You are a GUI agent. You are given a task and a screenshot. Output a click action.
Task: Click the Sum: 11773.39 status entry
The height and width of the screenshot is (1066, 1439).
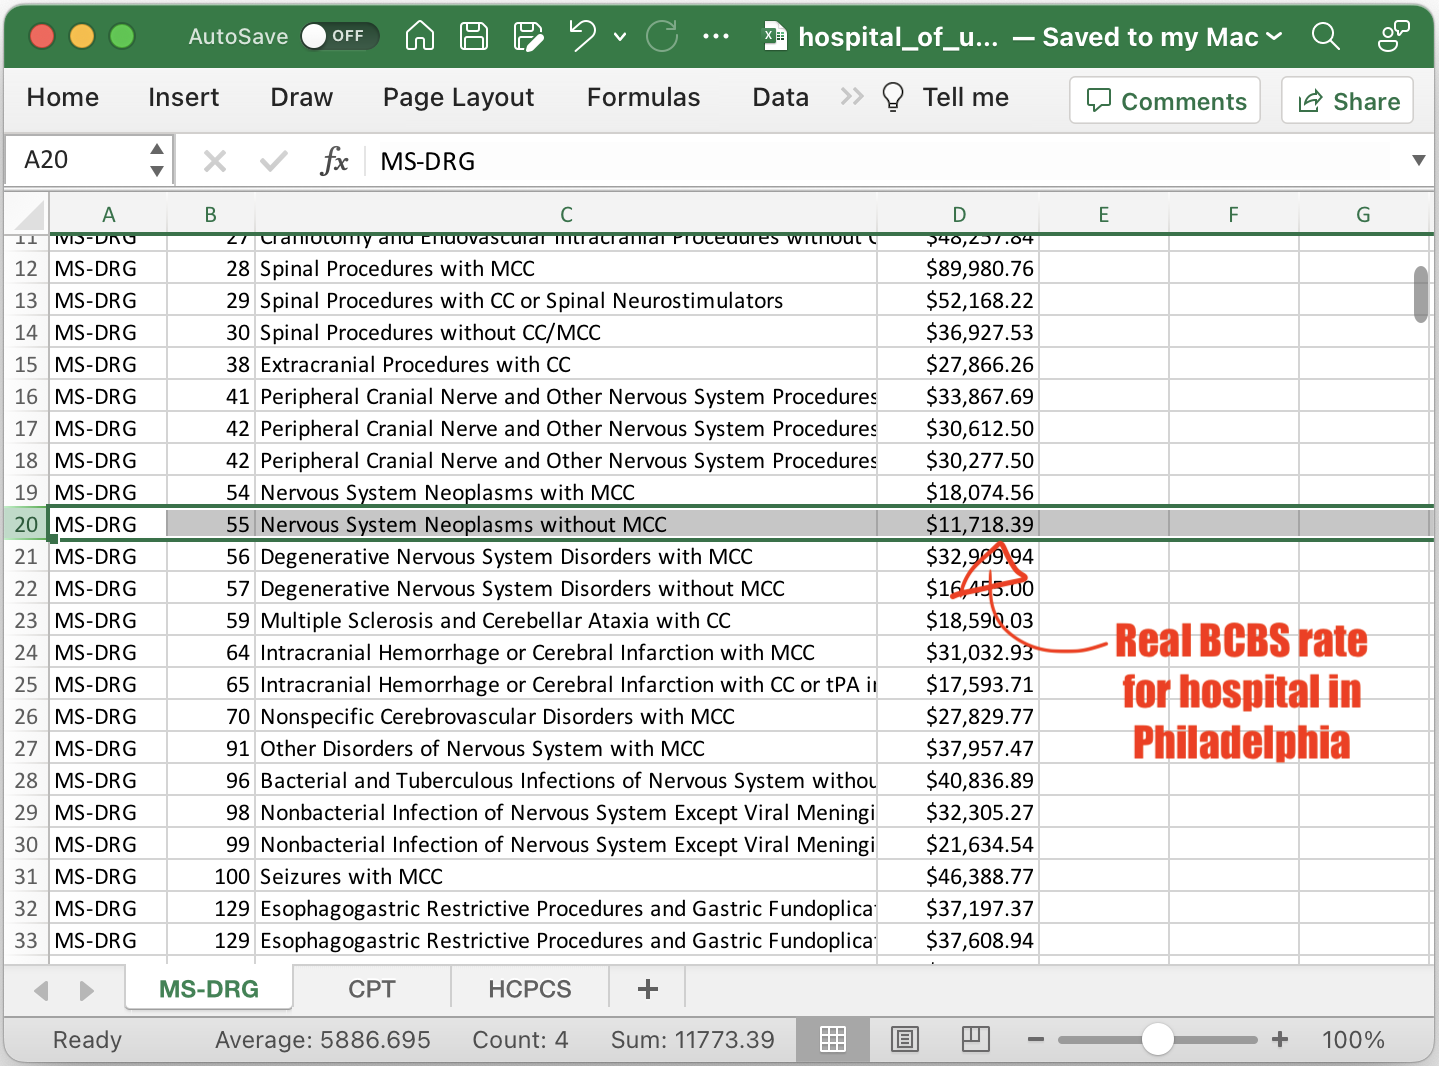click(x=692, y=1039)
